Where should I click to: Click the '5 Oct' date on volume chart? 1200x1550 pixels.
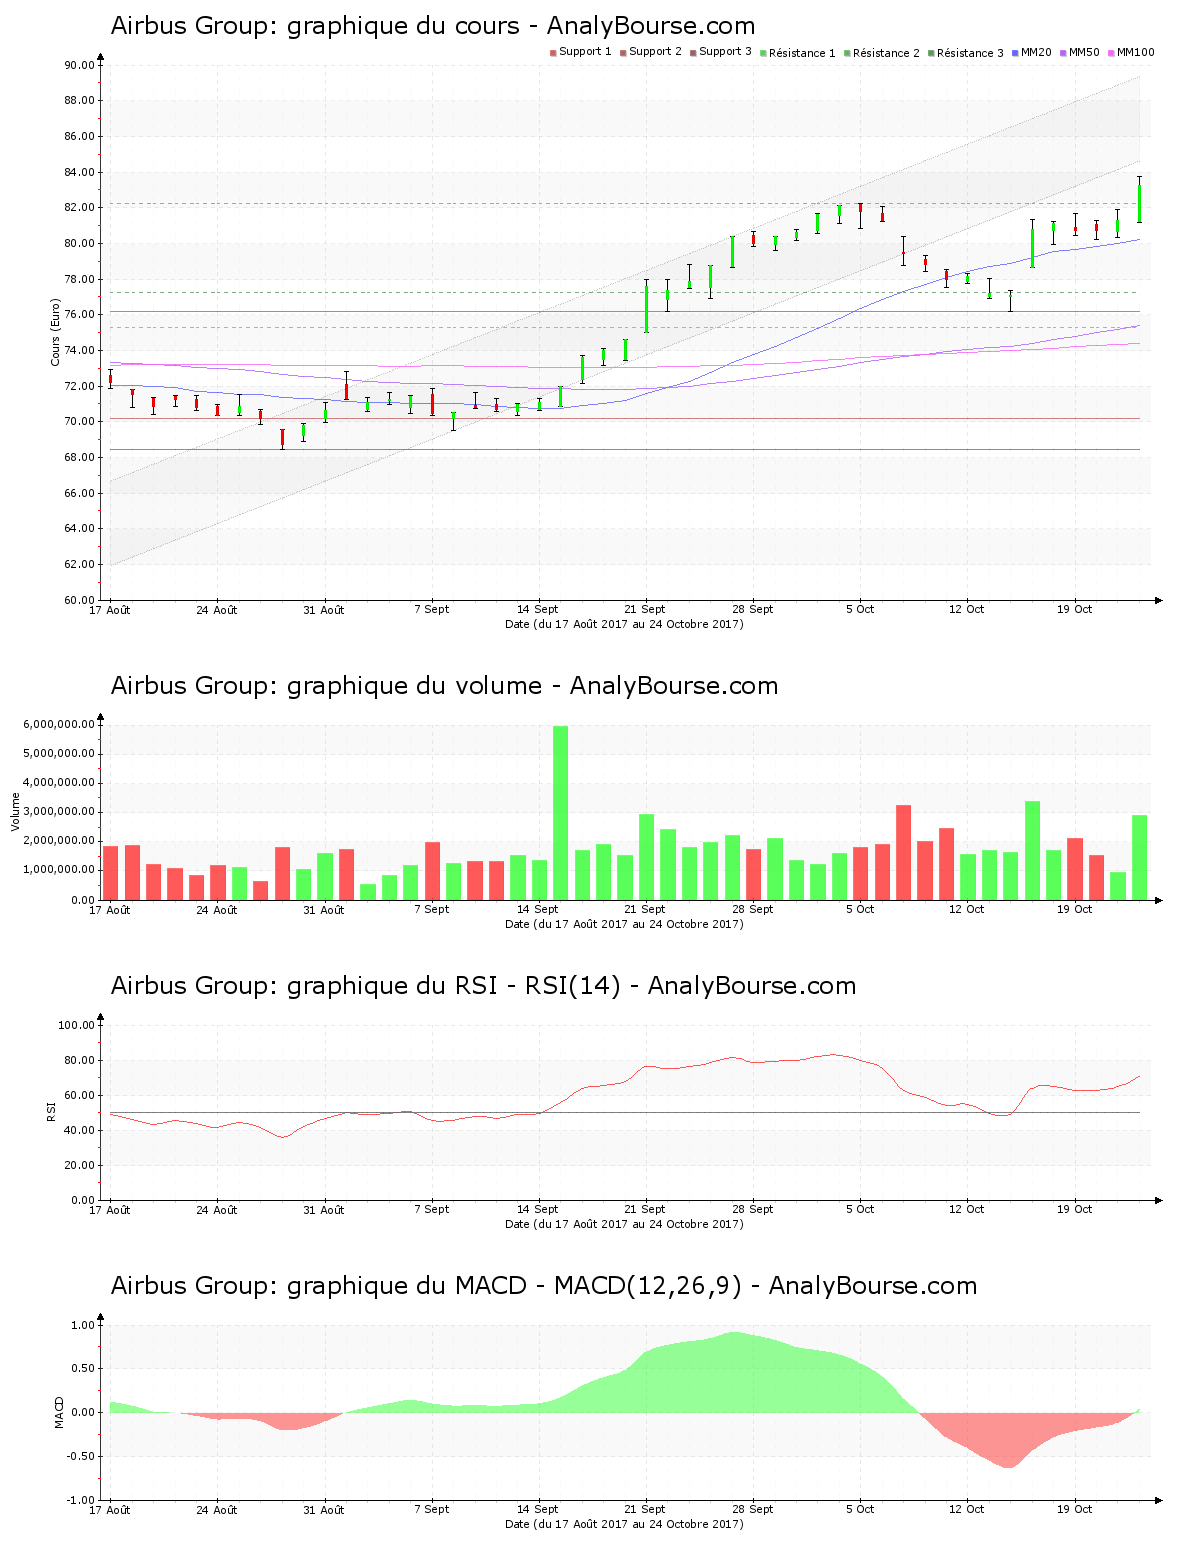(x=860, y=909)
